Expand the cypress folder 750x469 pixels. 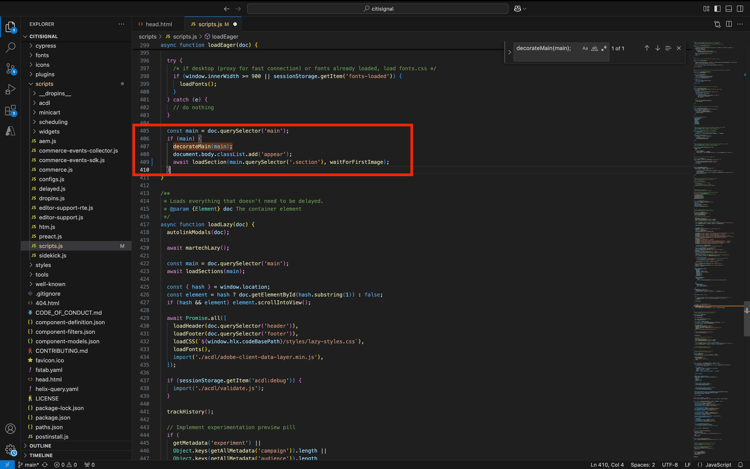click(x=45, y=46)
